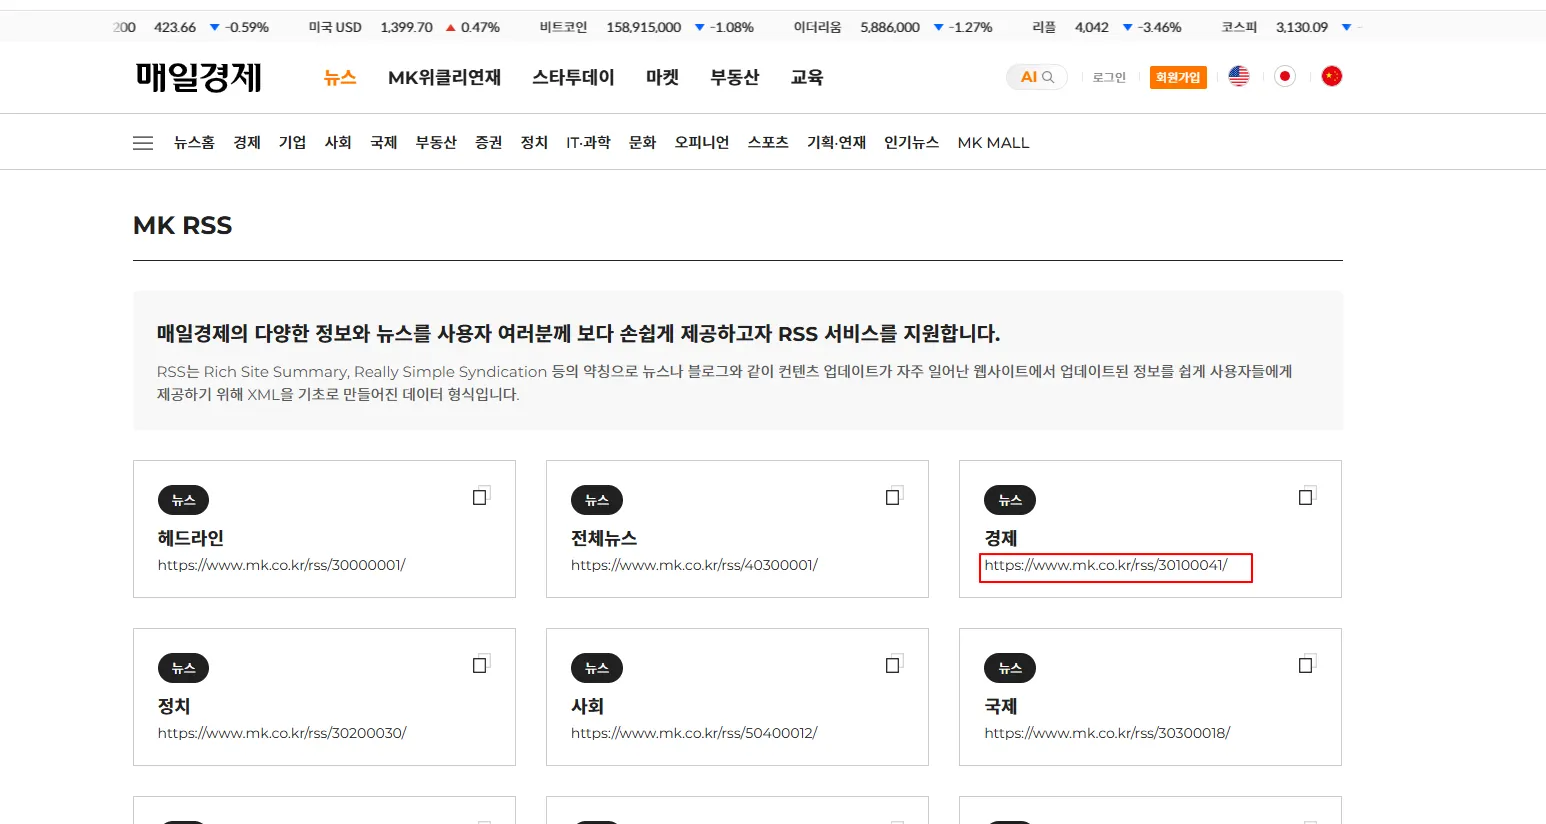Open 인기뉴스 section

pyautogui.click(x=911, y=143)
